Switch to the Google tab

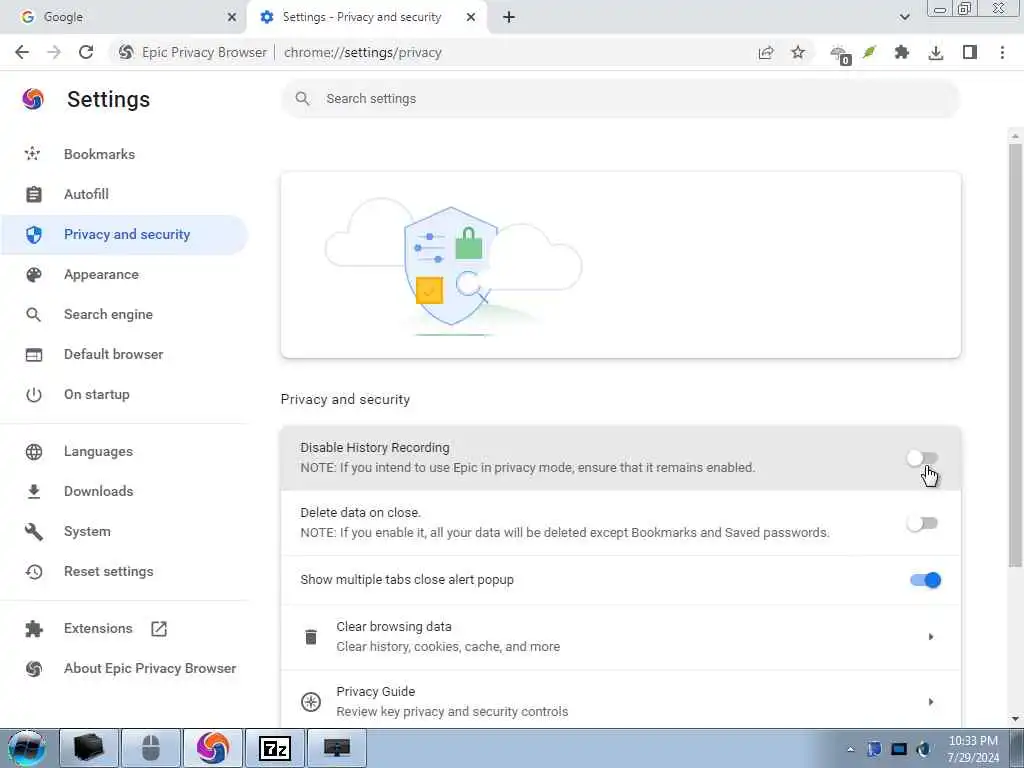[123, 17]
